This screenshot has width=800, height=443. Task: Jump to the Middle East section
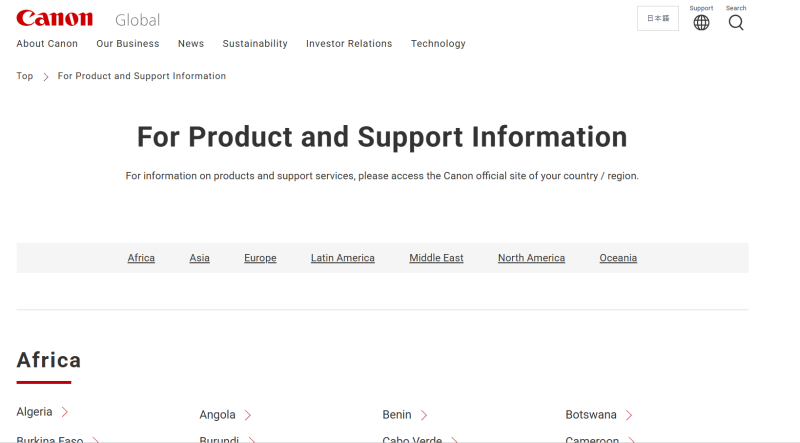[436, 258]
